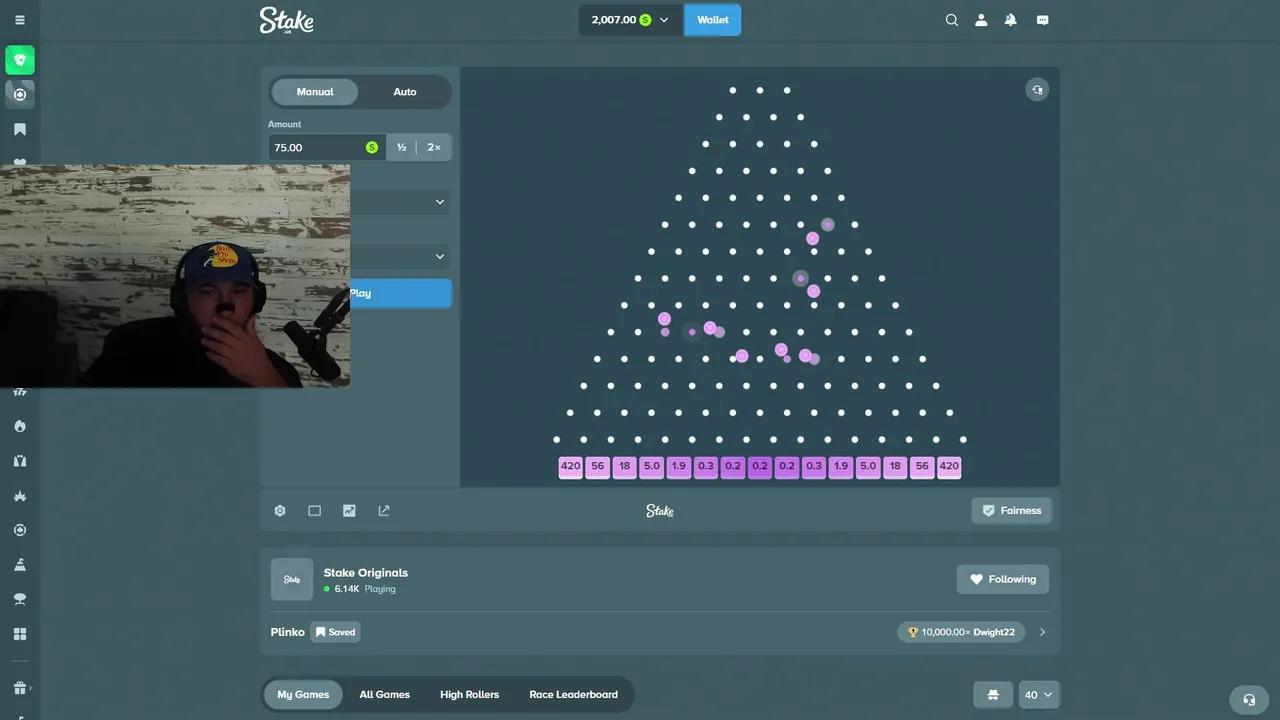
Task: Click the 2,007.00 balance amount
Action: click(x=614, y=20)
